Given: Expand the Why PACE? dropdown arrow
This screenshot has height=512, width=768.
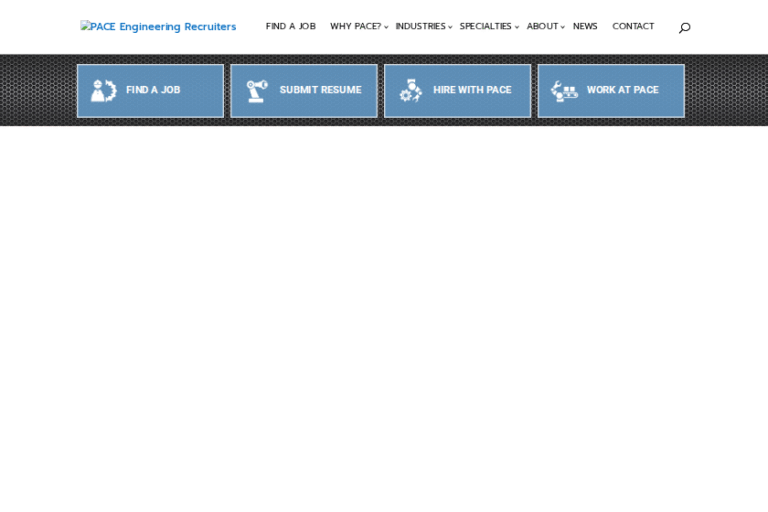Looking at the screenshot, I should coord(386,28).
